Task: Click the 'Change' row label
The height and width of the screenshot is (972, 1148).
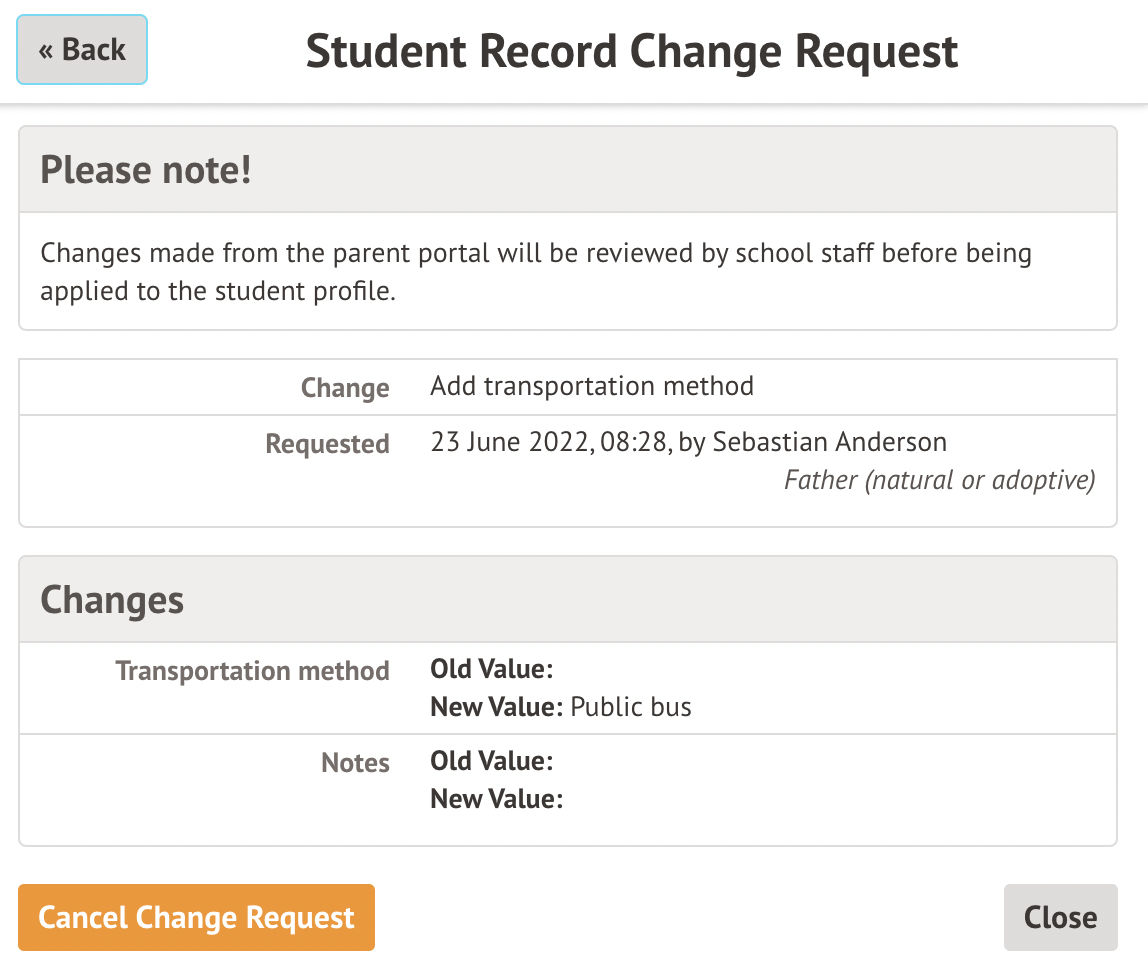Action: tap(345, 388)
